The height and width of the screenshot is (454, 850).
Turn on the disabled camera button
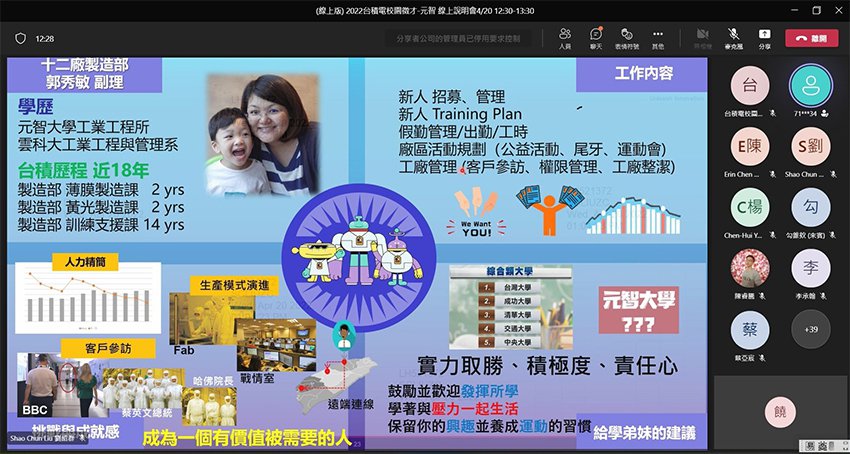703,39
